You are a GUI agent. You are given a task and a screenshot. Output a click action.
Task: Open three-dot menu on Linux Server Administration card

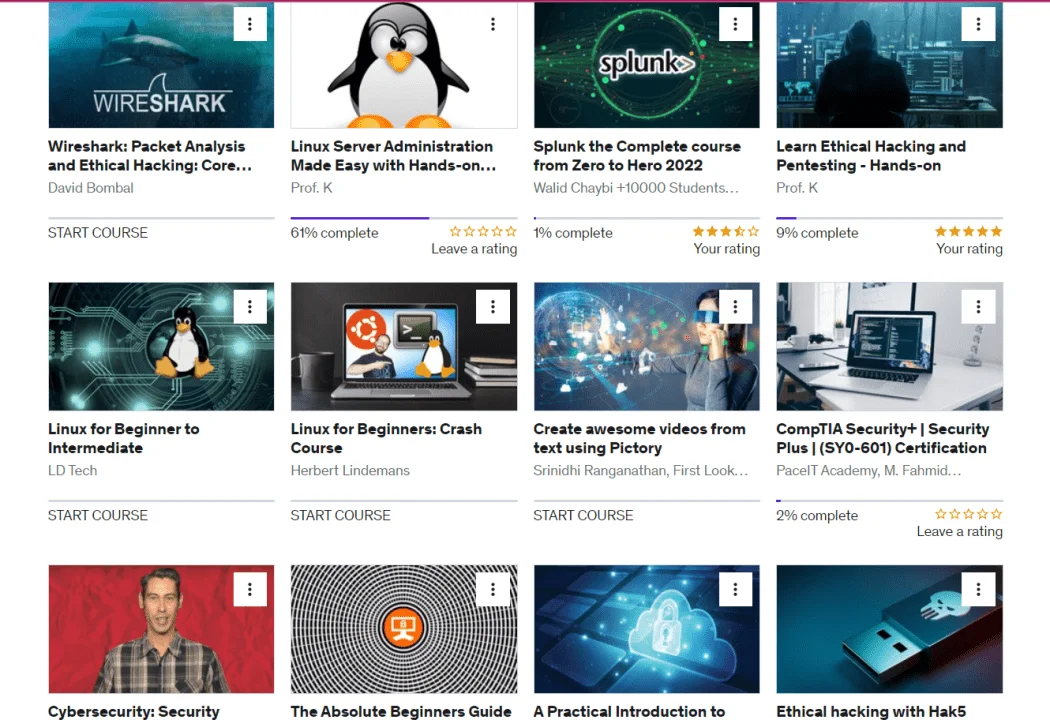coord(493,24)
